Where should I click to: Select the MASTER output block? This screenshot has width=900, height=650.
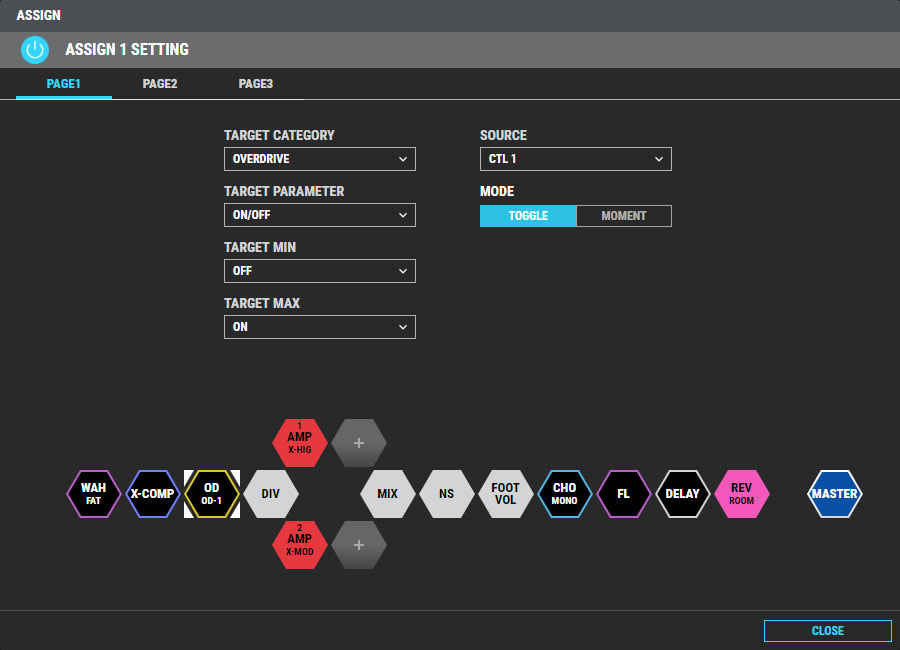[x=835, y=494]
